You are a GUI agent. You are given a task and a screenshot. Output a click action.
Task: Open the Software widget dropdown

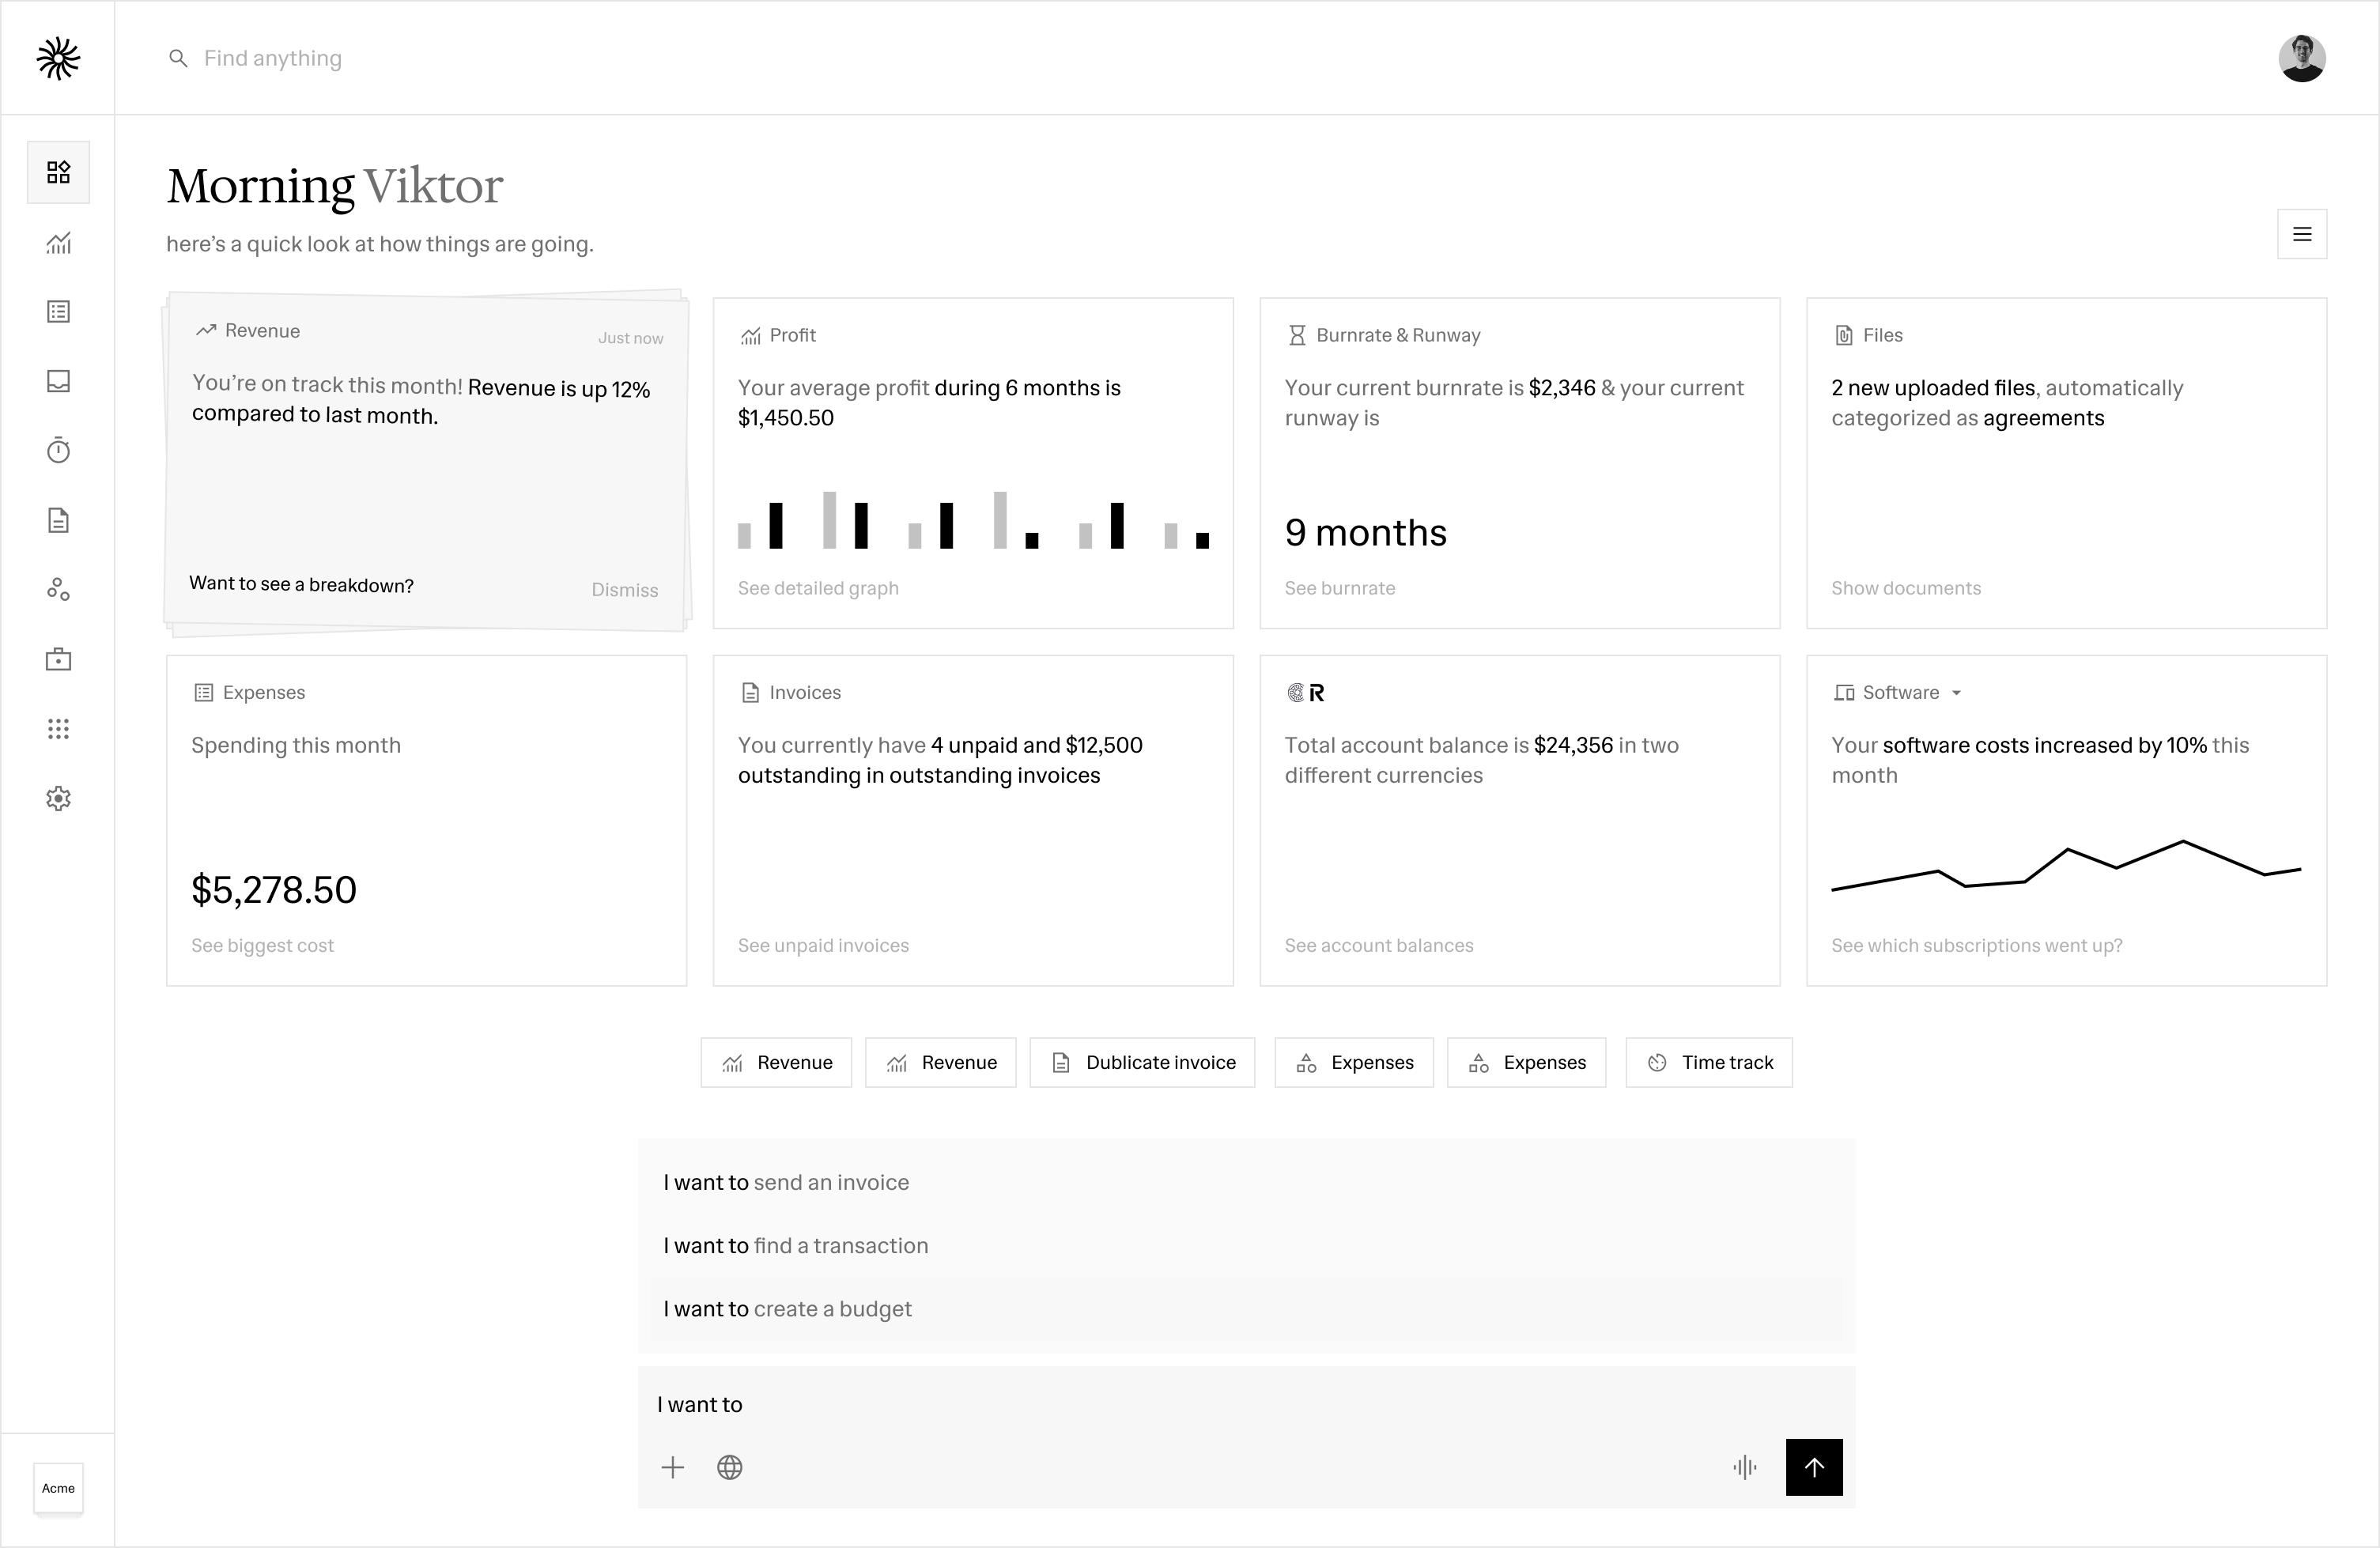1956,692
